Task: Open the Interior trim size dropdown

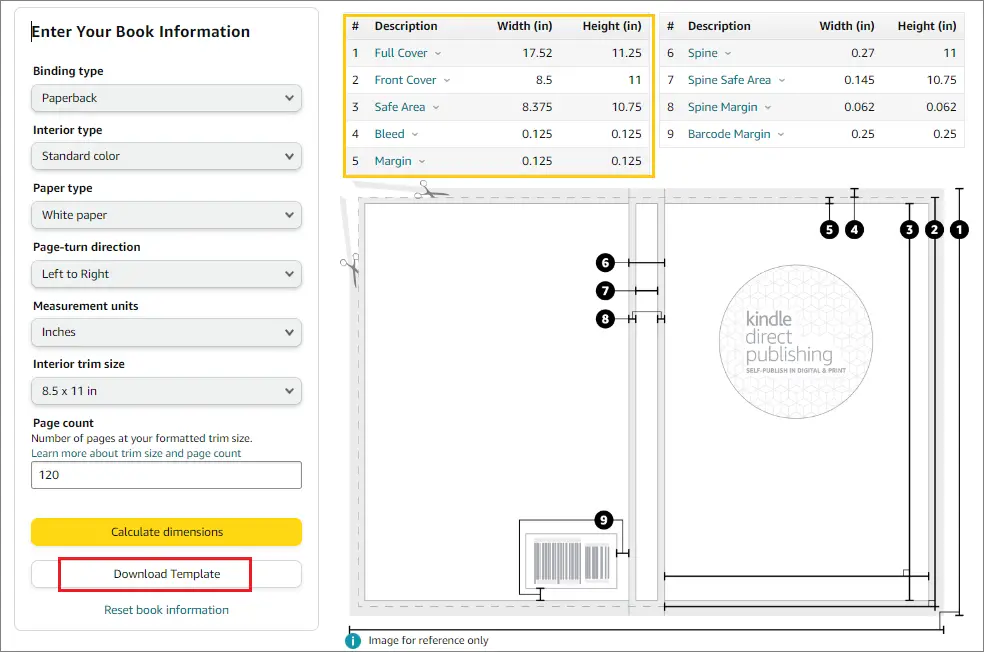Action: 166,391
